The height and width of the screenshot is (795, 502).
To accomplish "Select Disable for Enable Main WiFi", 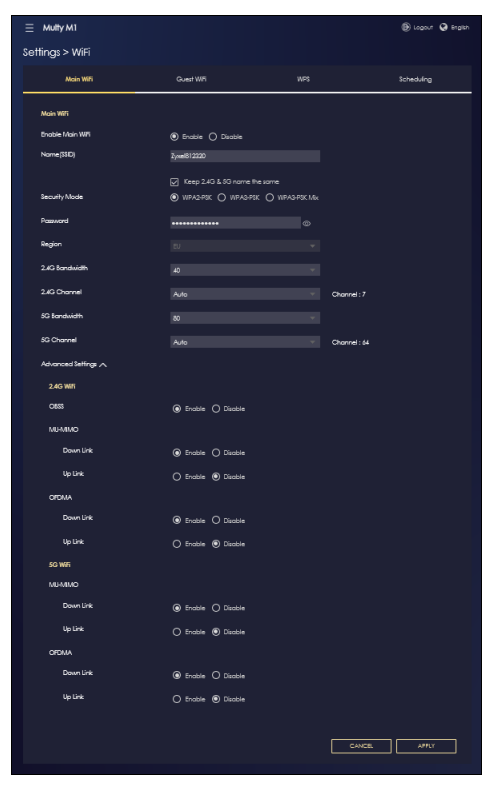I will (213, 136).
